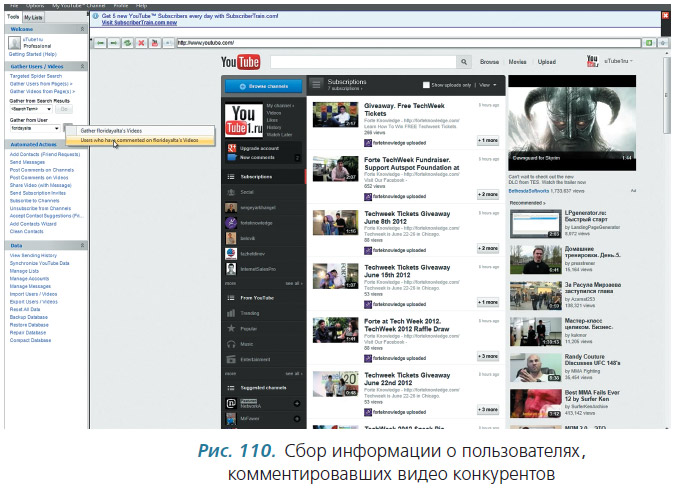Click +2 more under Forte TechWeek Fundraiser
Image resolution: width=677 pixels, height=489 pixels.
click(x=488, y=194)
